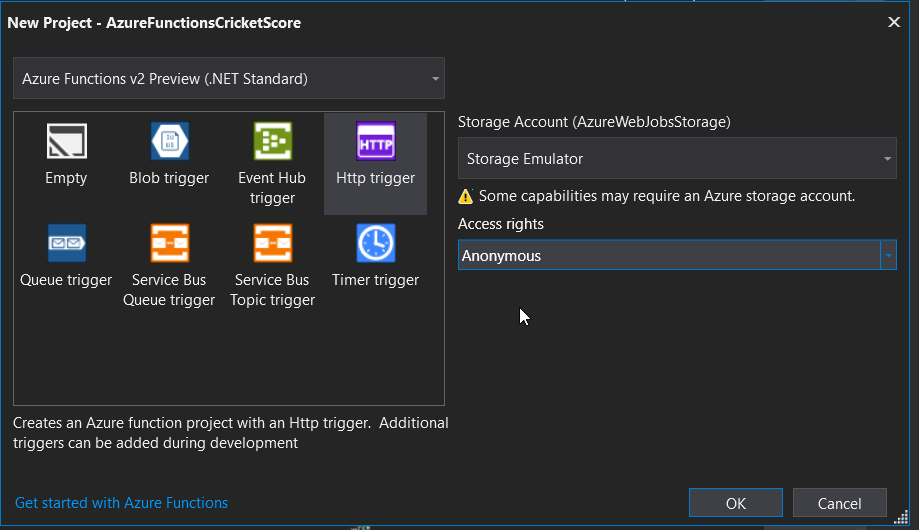Click OK to create the project
Image resolution: width=919 pixels, height=530 pixels.
[x=735, y=503]
